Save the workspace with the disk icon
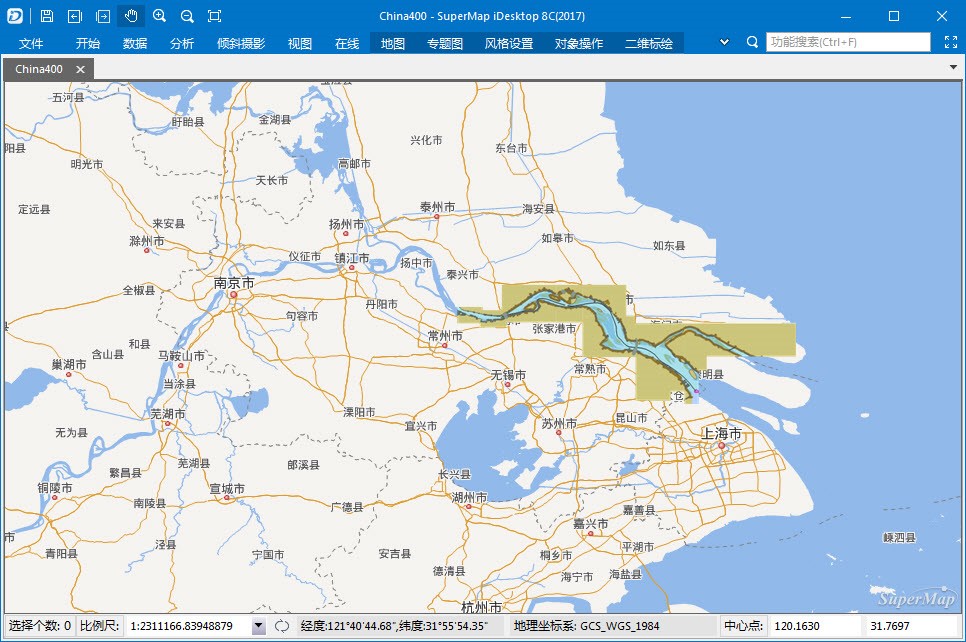The height and width of the screenshot is (642, 966). click(47, 16)
